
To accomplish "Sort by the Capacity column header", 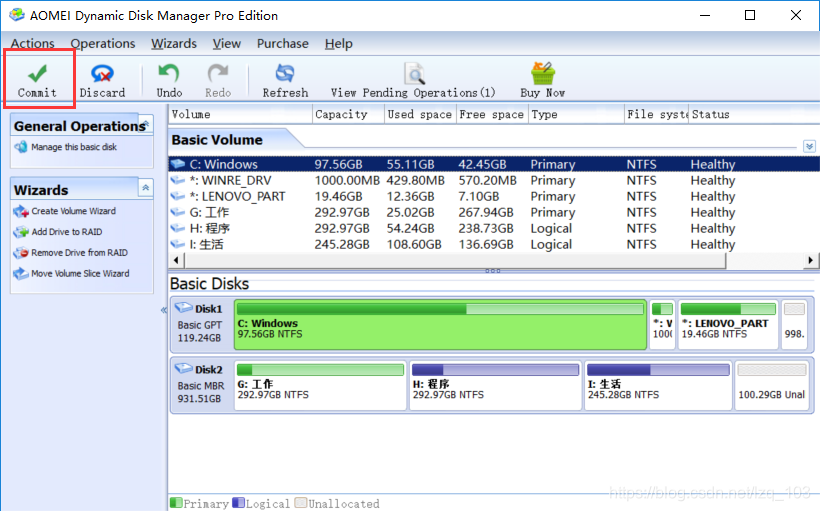I will [348, 114].
